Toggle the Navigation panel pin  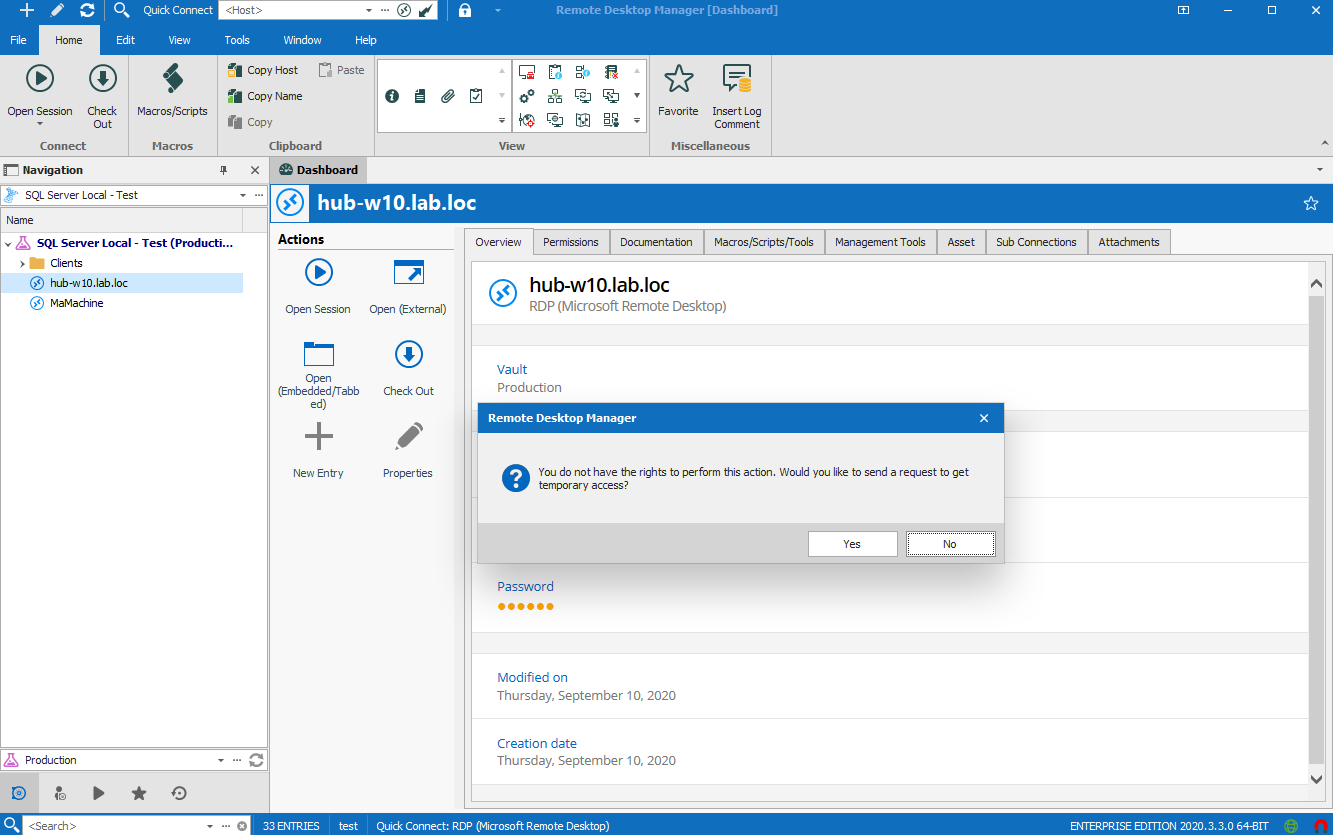[x=223, y=170]
